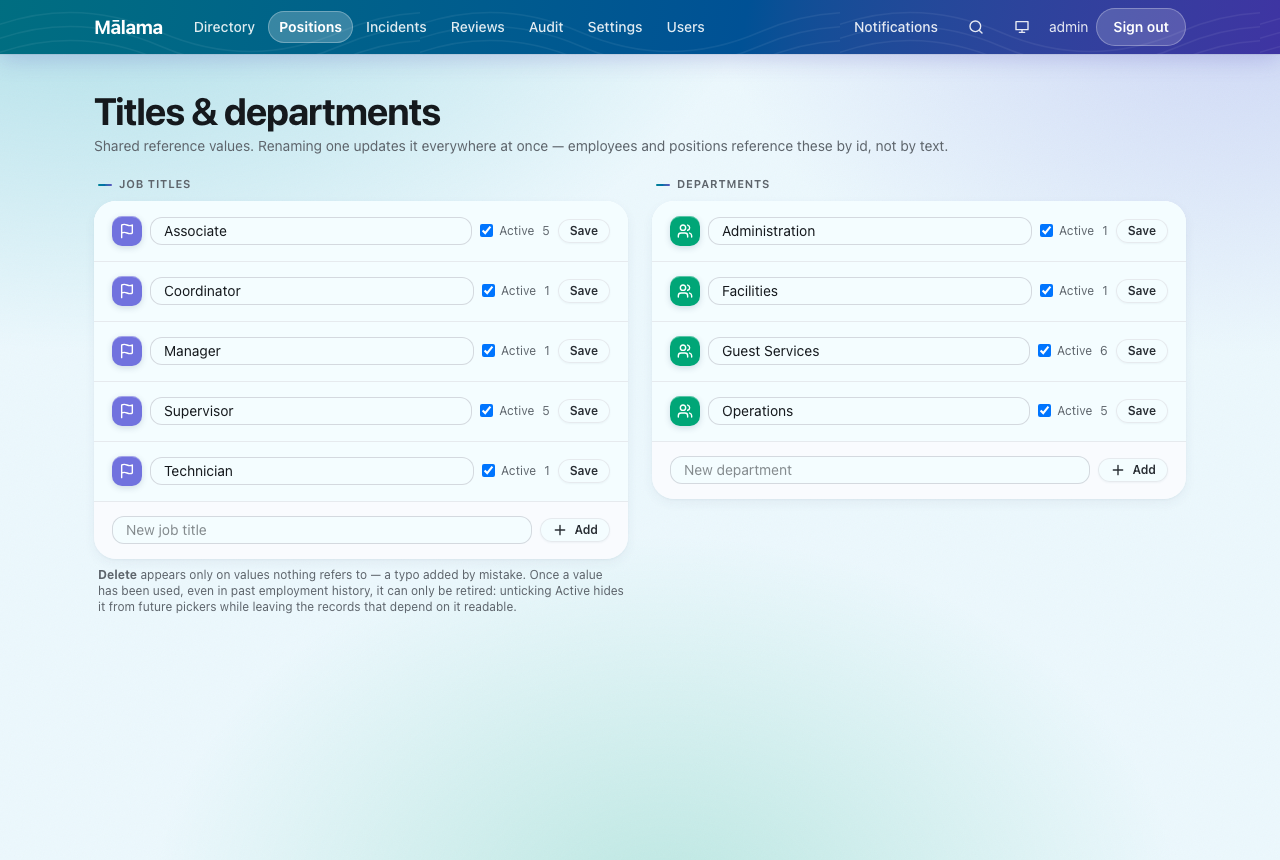Viewport: 1280px width, 860px height.
Task: Focus the New job title field
Action: click(x=322, y=530)
